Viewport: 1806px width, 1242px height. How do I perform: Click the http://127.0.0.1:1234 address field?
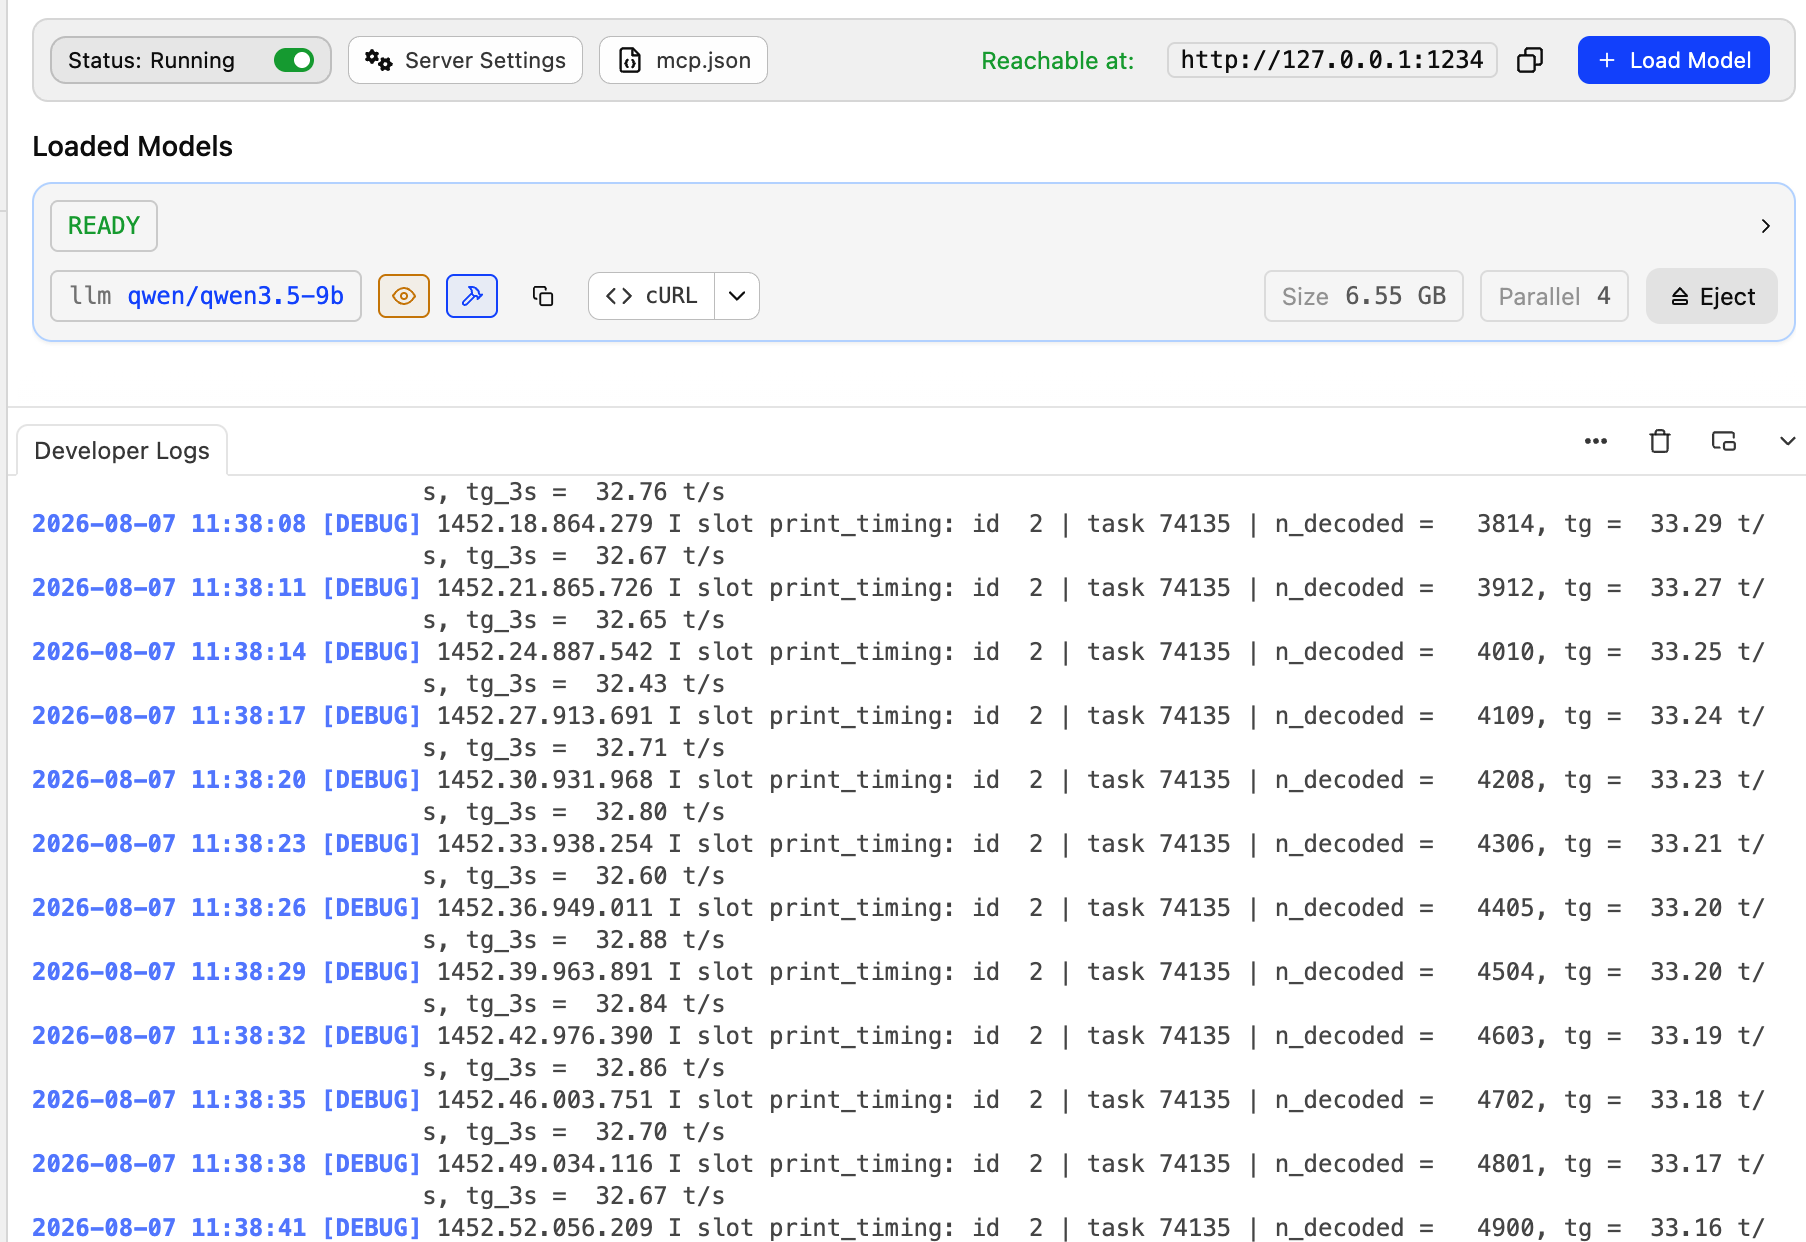pos(1331,60)
